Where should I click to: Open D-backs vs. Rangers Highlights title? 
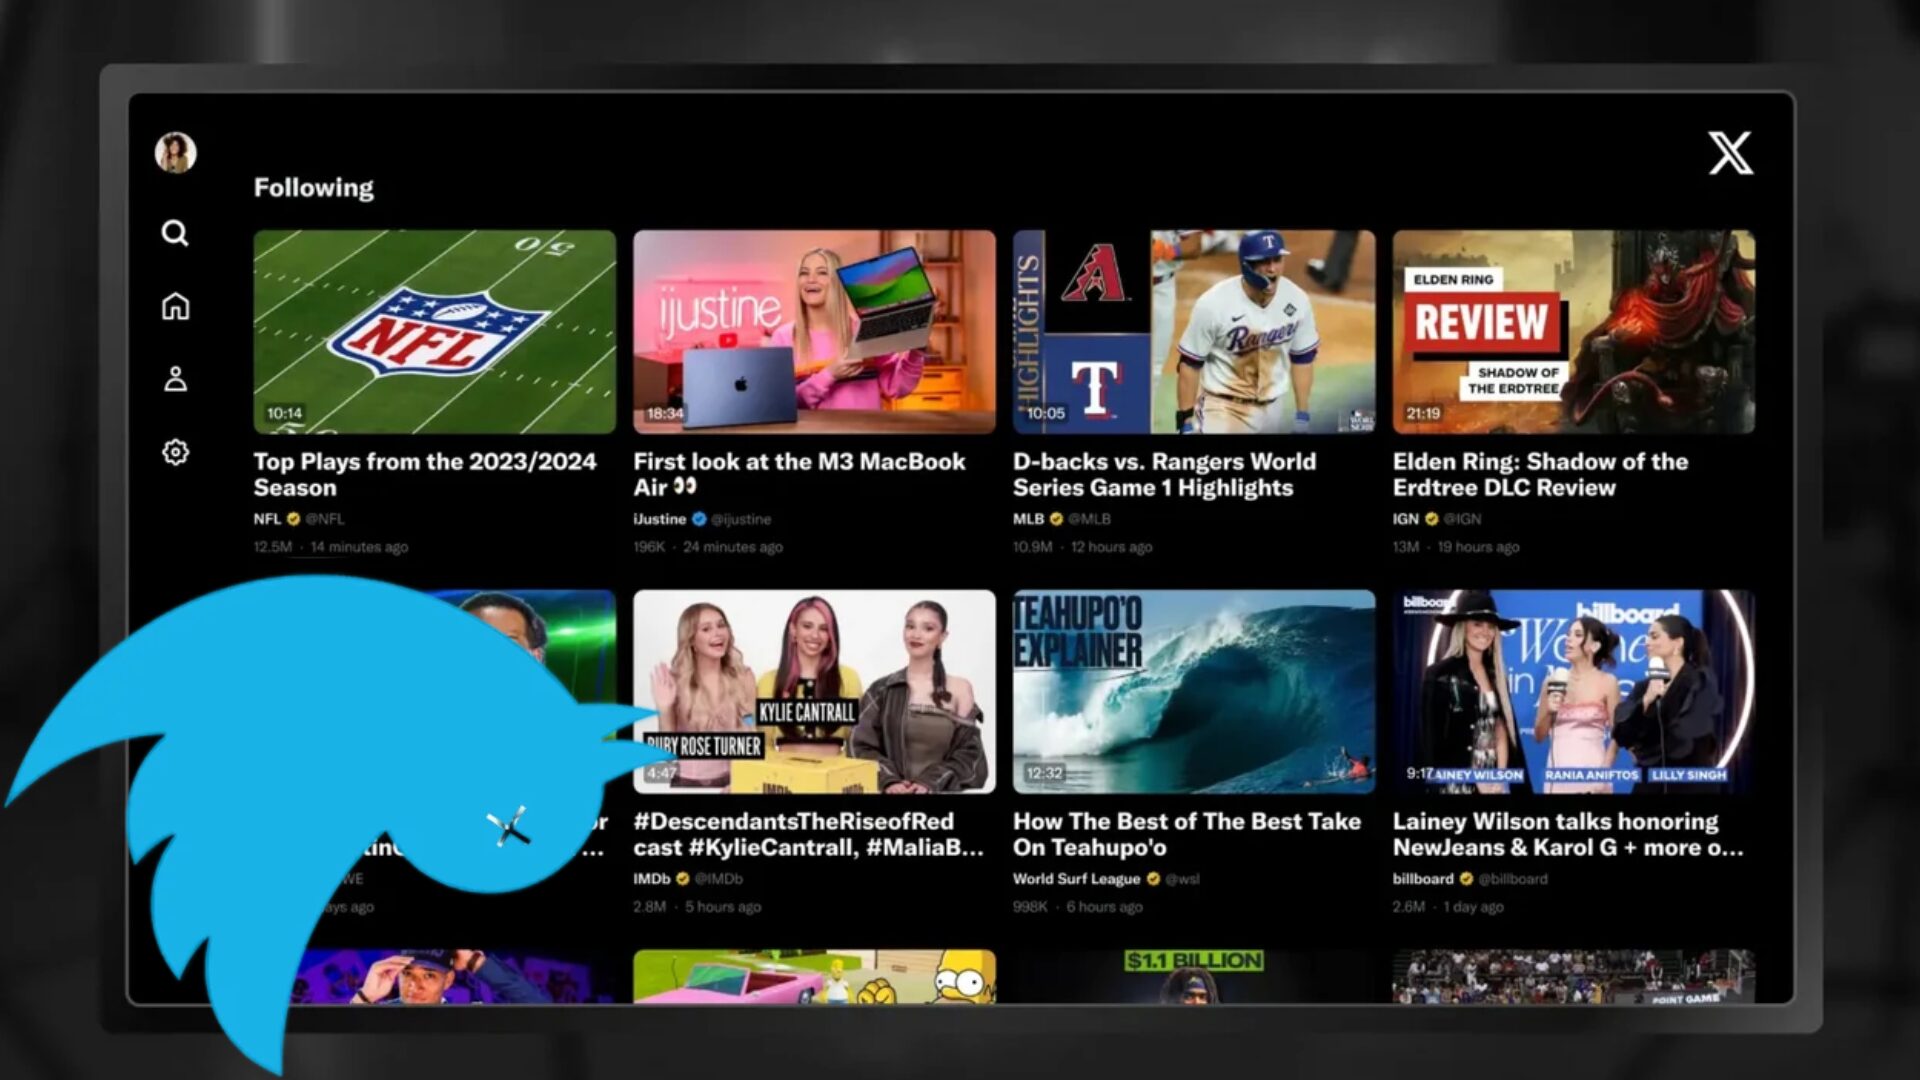(1163, 474)
